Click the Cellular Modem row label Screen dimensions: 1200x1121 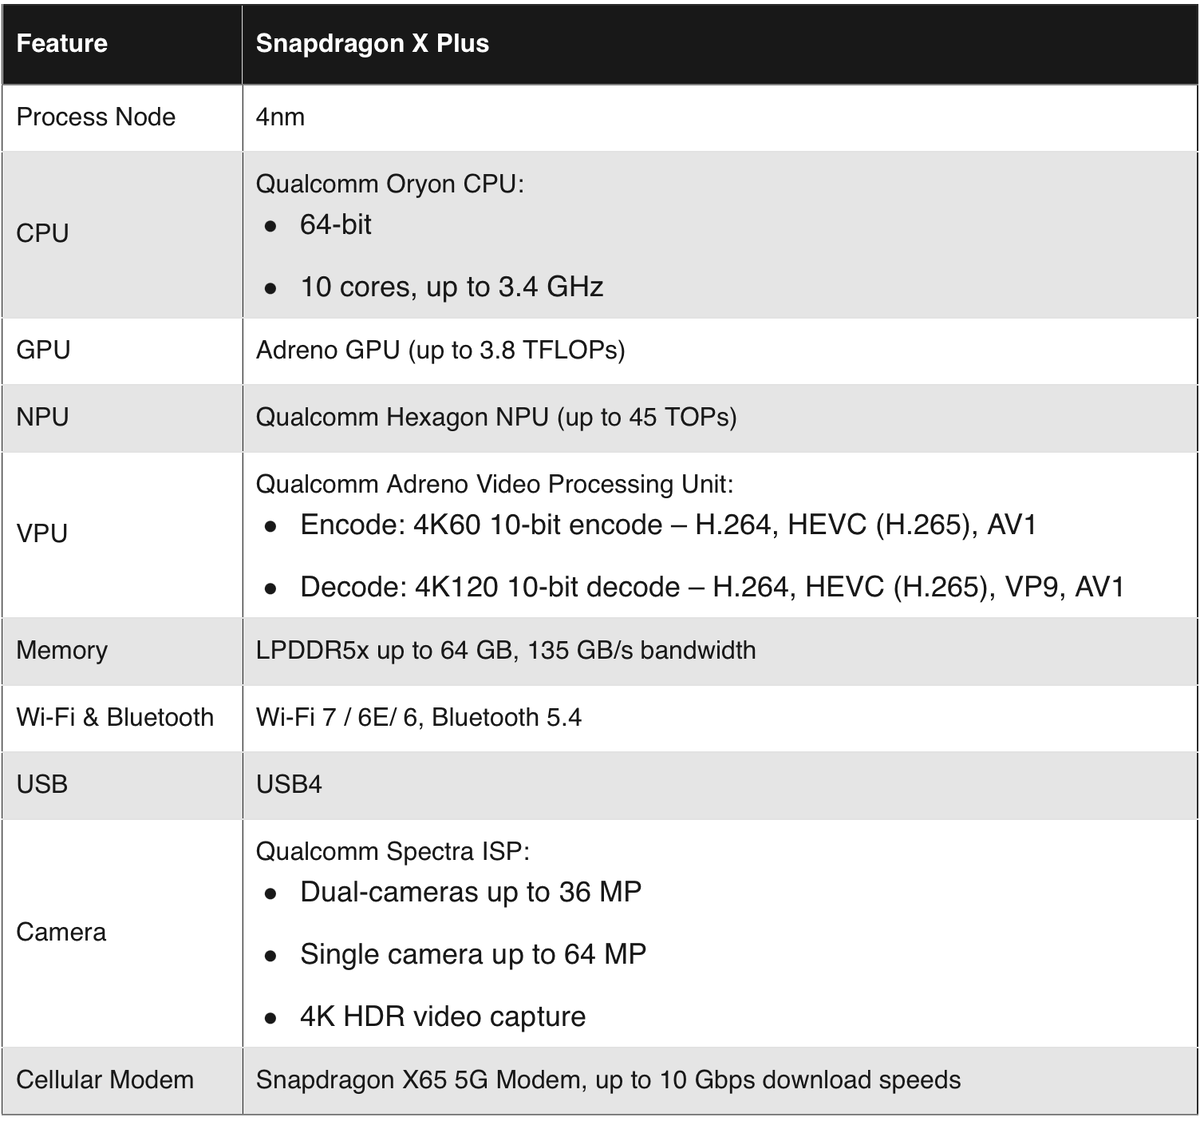click(105, 1080)
